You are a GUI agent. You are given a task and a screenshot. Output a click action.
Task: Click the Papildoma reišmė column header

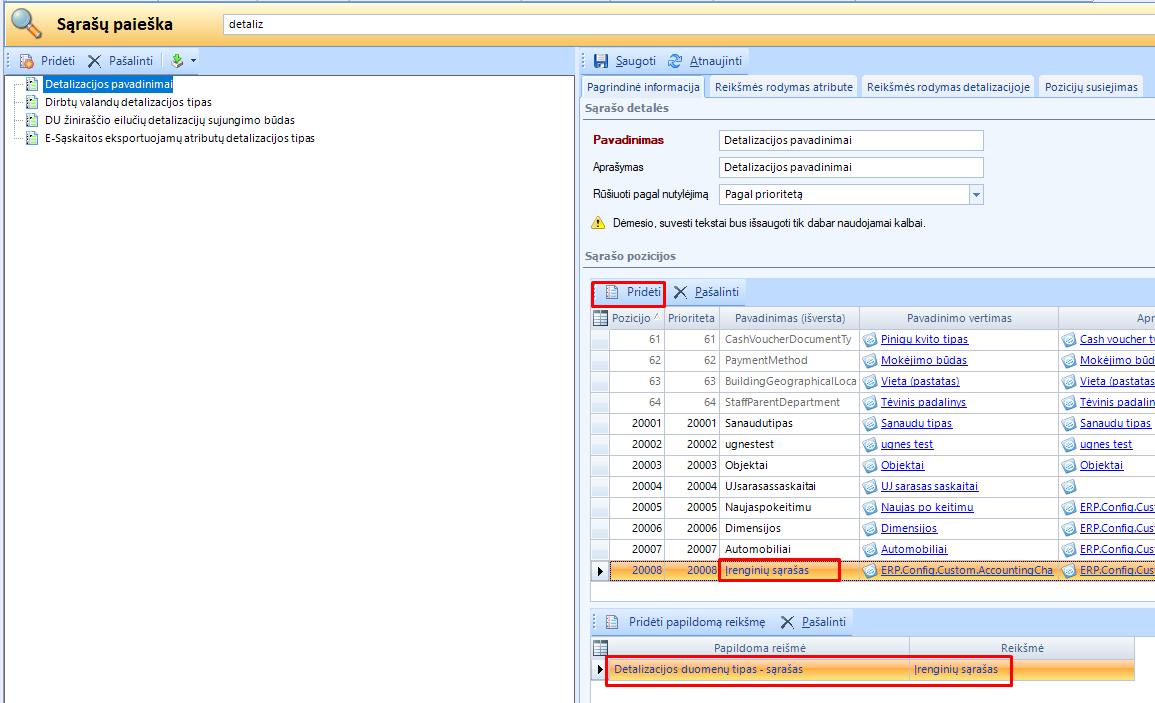[759, 648]
